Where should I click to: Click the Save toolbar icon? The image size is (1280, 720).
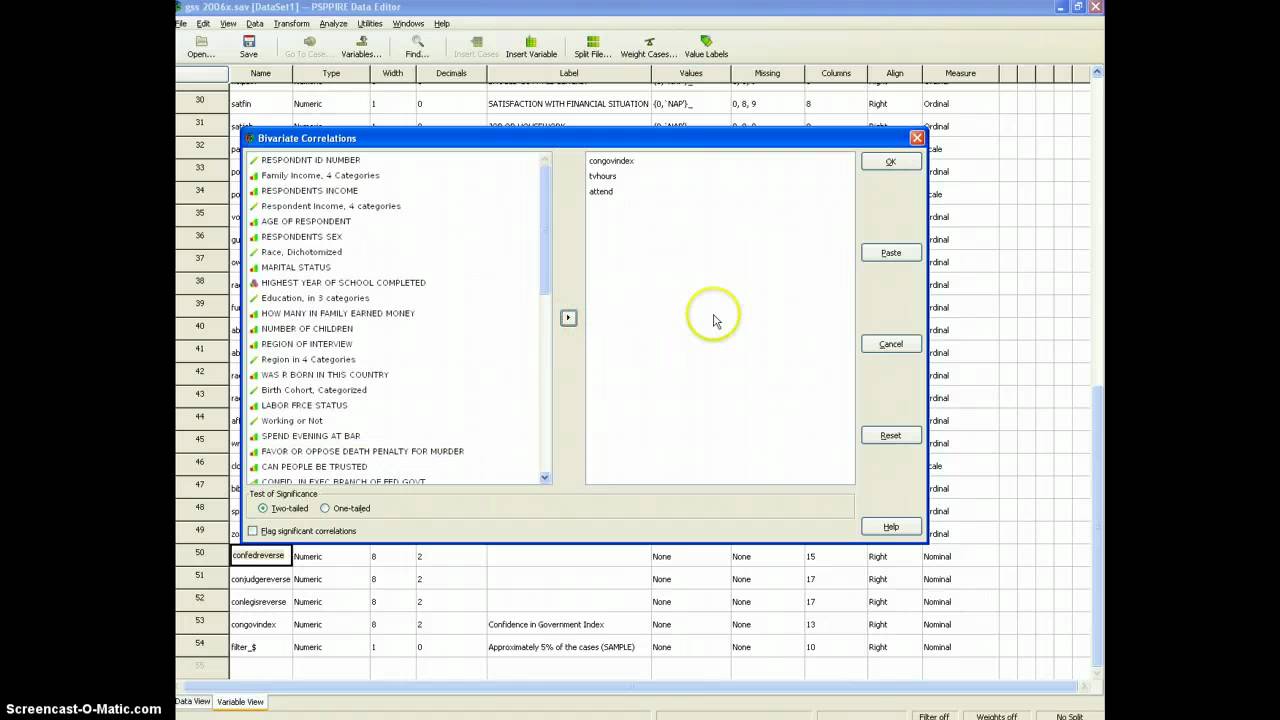pyautogui.click(x=249, y=47)
